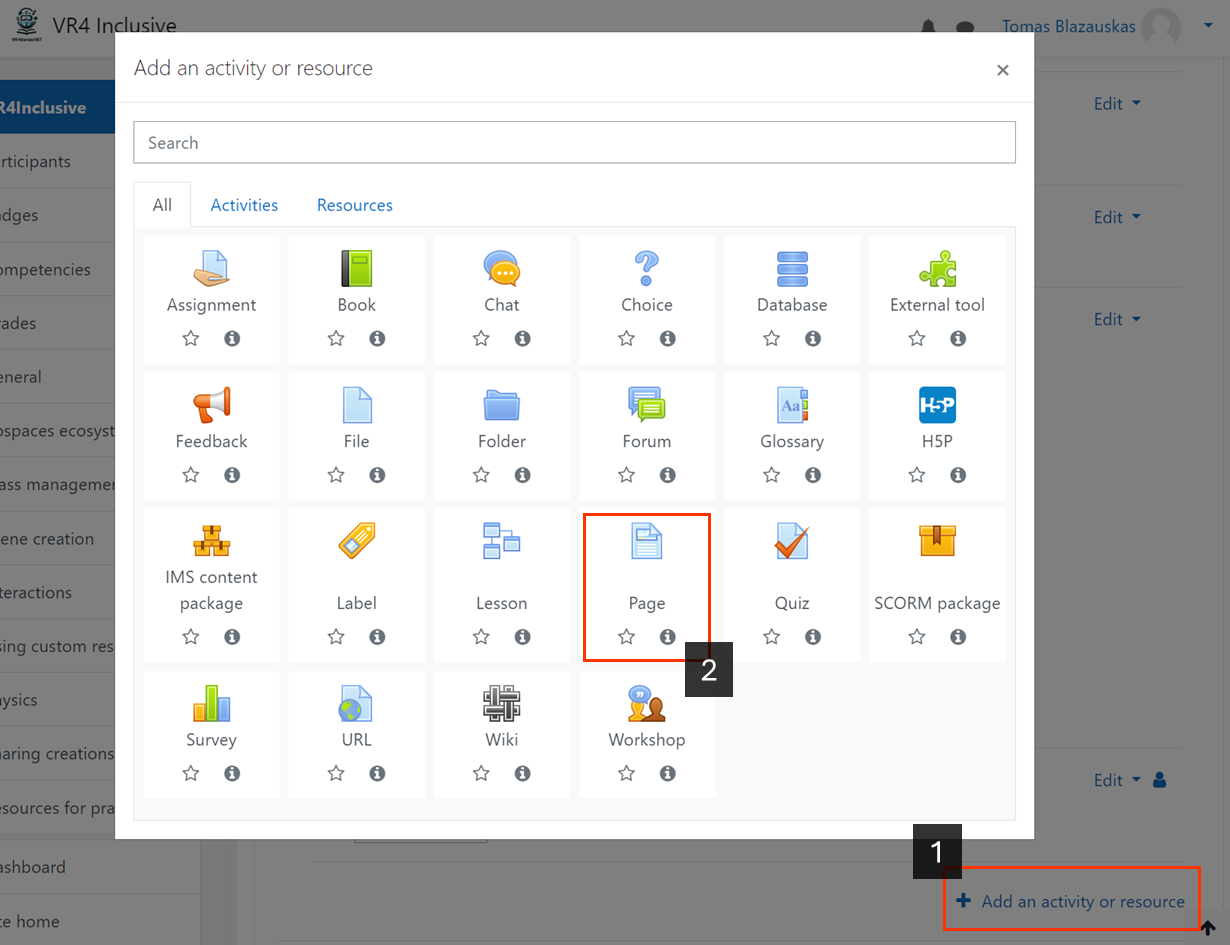Open the Forum activity option
This screenshot has height=945, width=1230.
(x=646, y=405)
